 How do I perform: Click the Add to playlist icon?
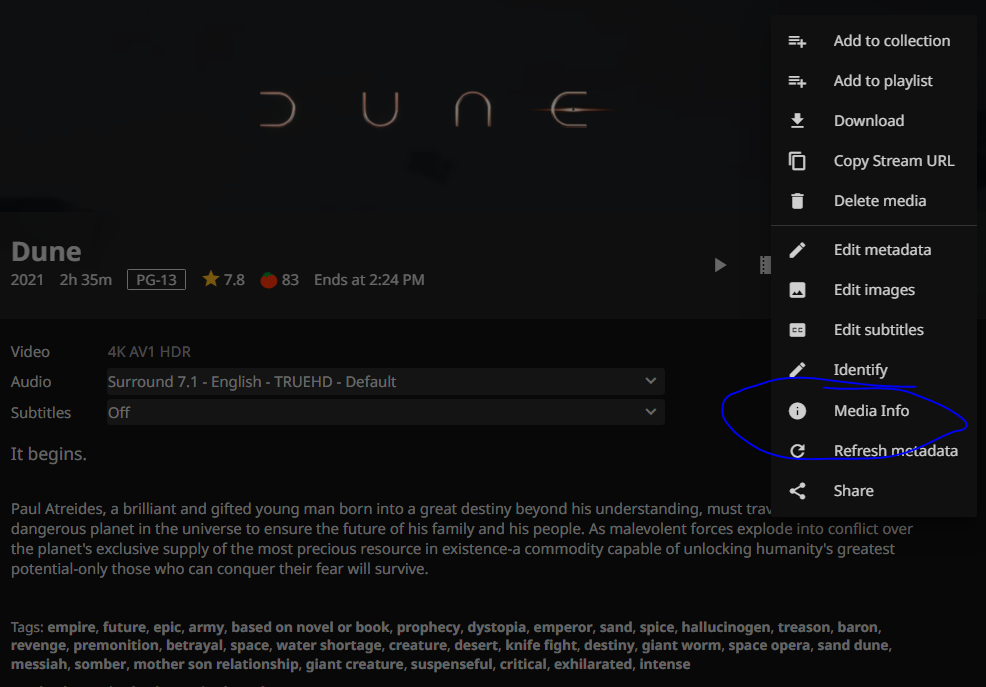click(797, 81)
